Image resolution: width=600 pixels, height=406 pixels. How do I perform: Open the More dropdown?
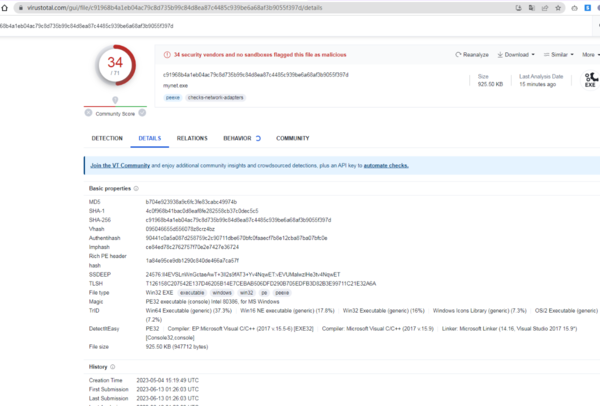pyautogui.click(x=591, y=55)
